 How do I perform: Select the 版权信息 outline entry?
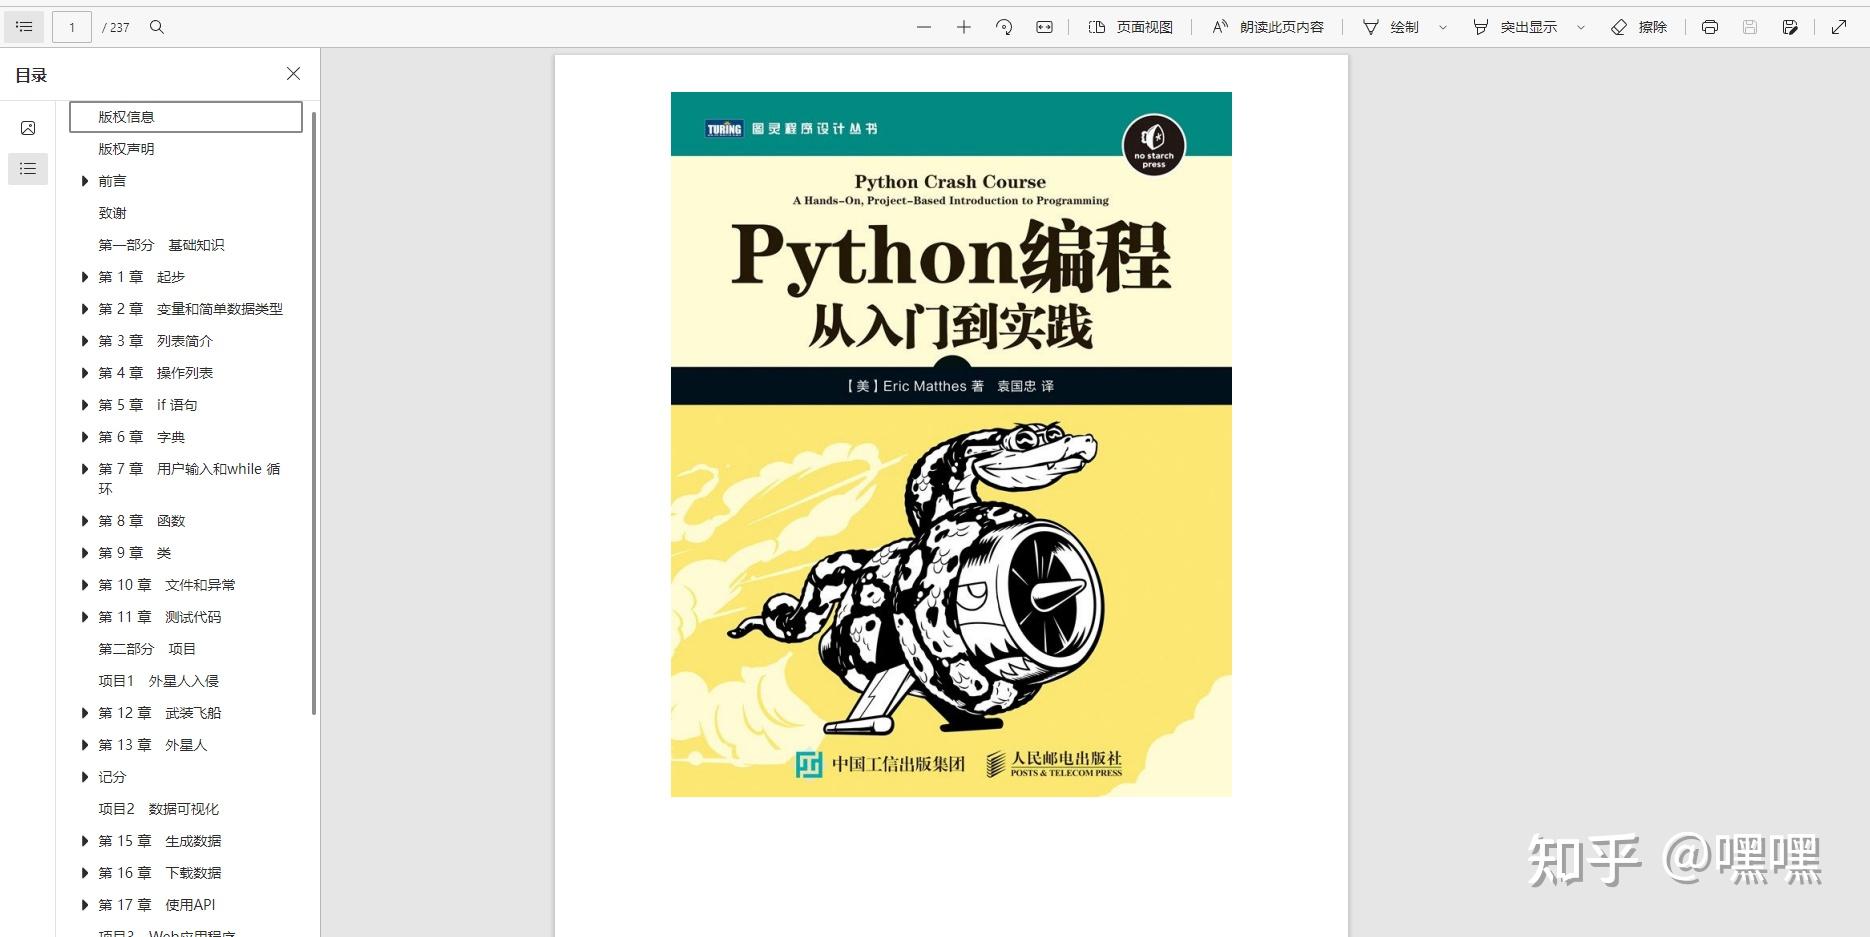click(186, 117)
